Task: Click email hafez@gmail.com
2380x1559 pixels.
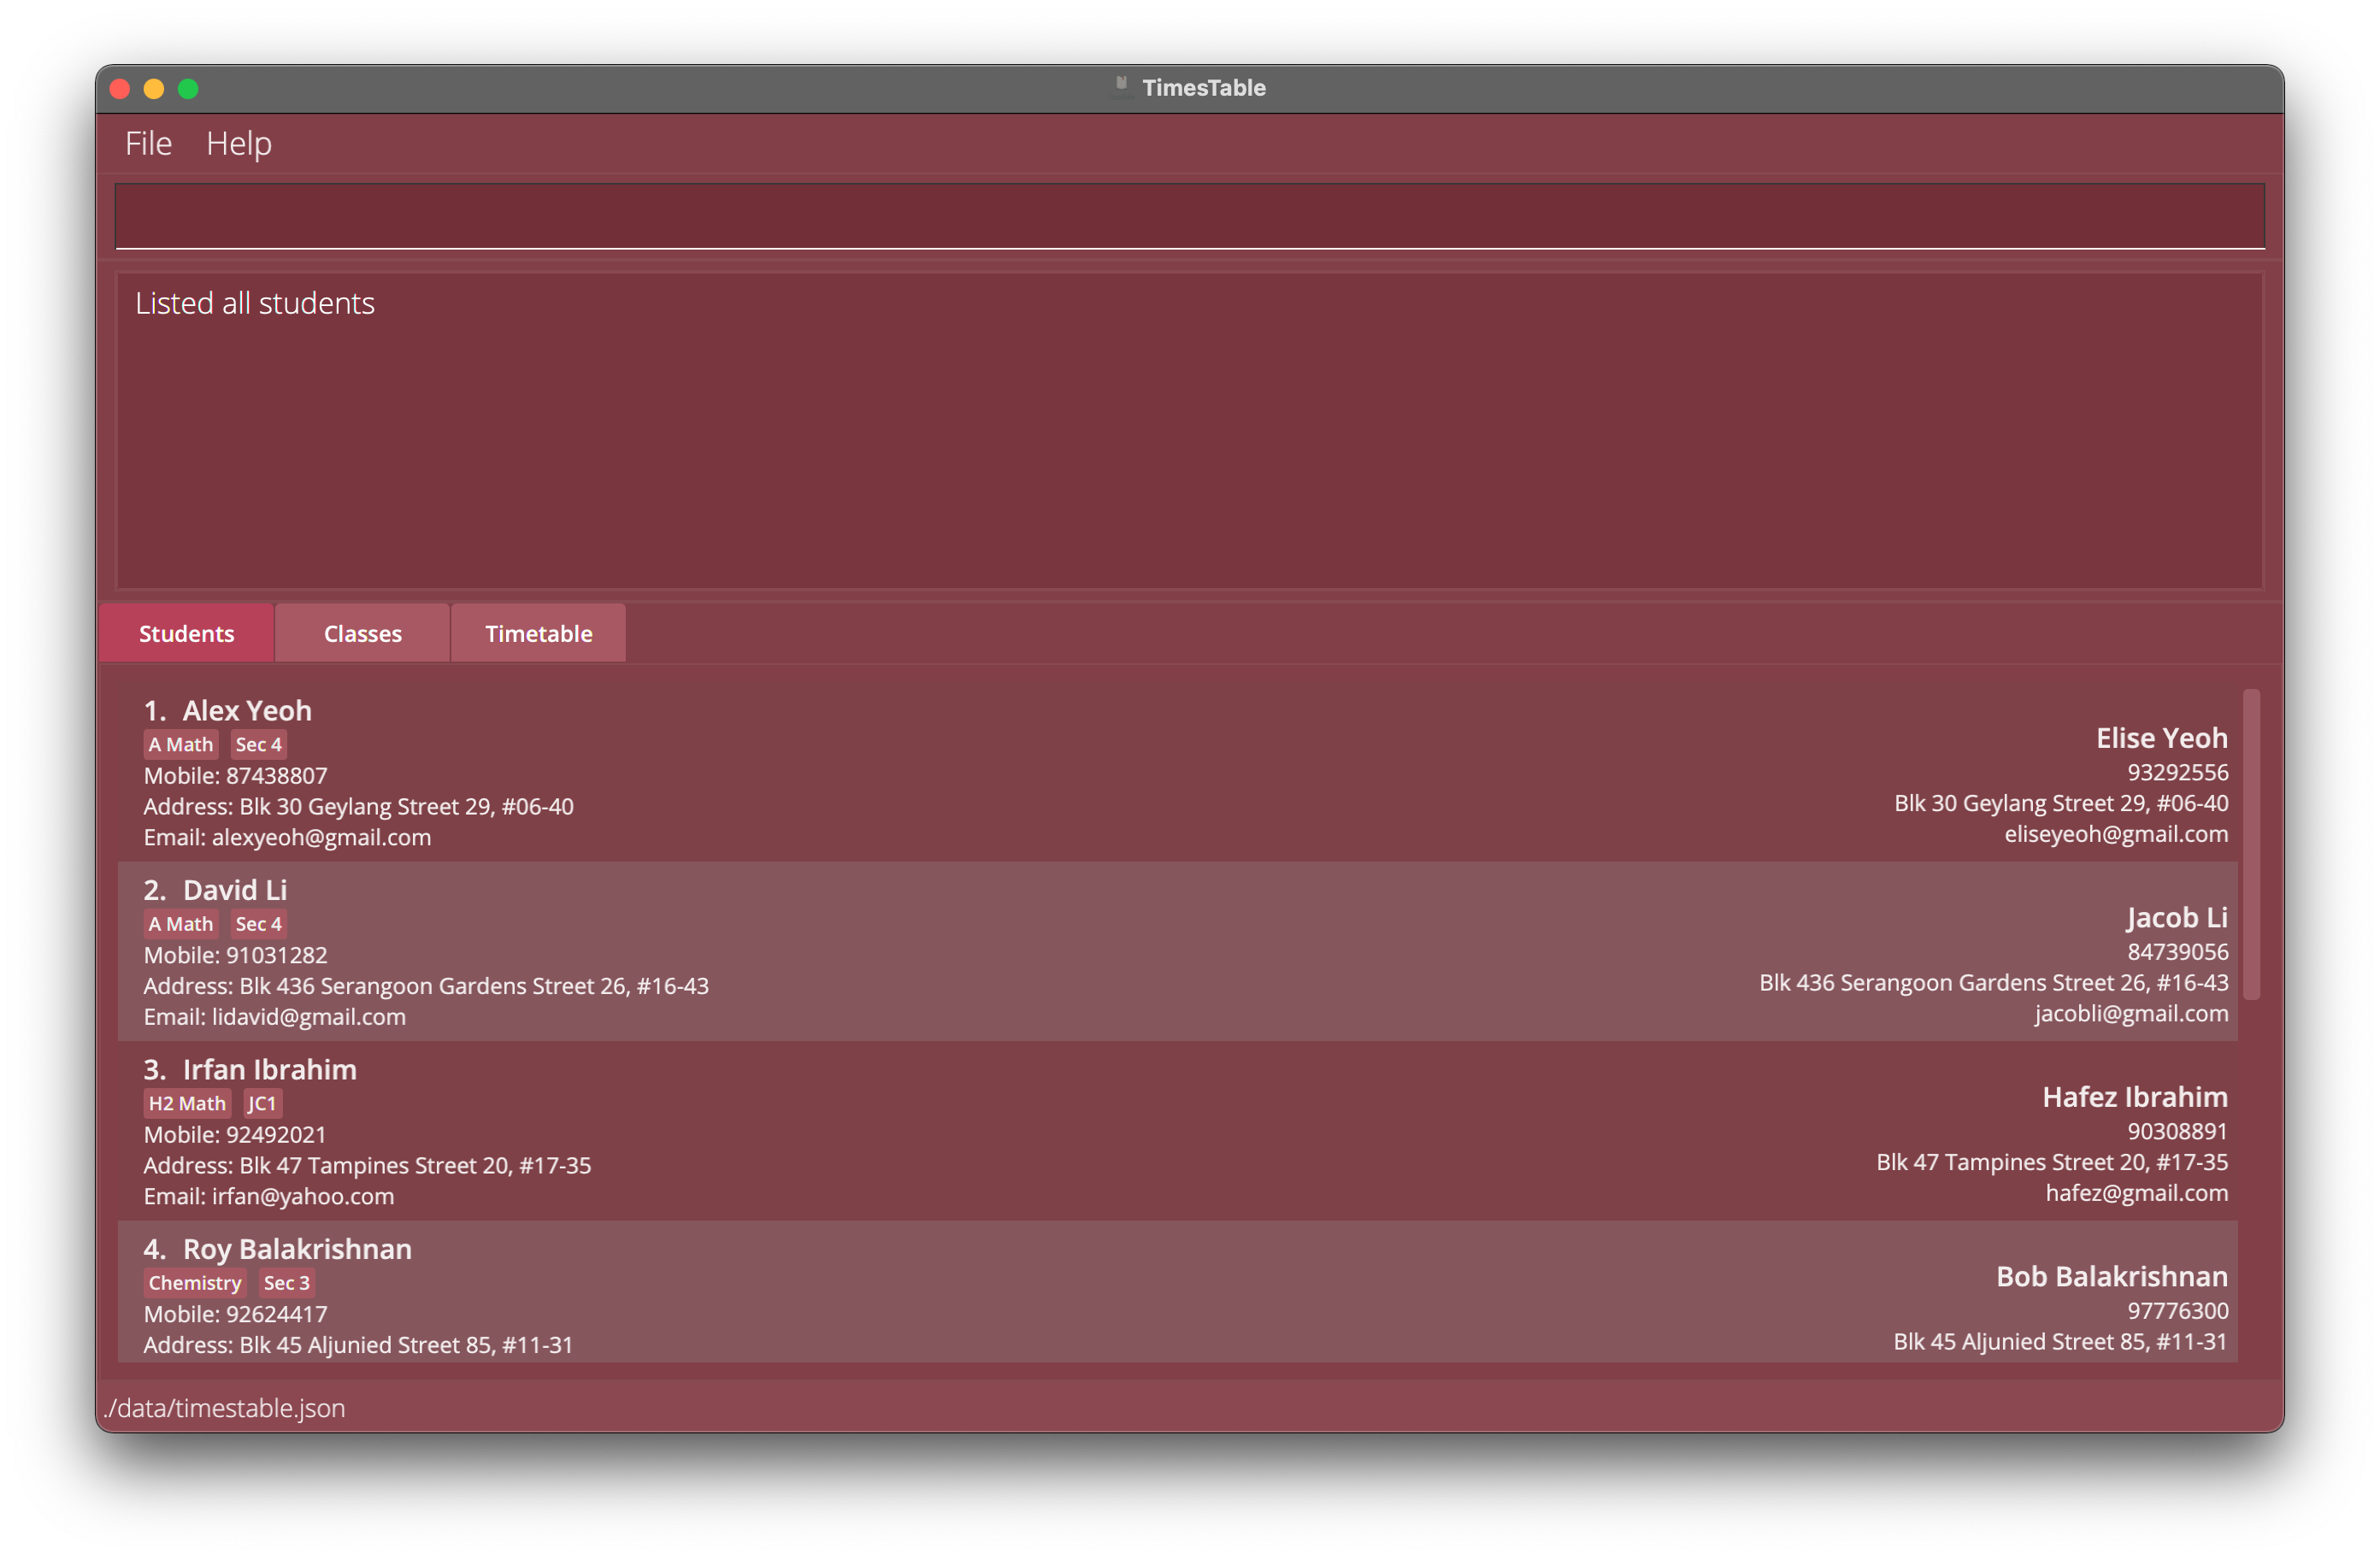Action: 2137,1194
